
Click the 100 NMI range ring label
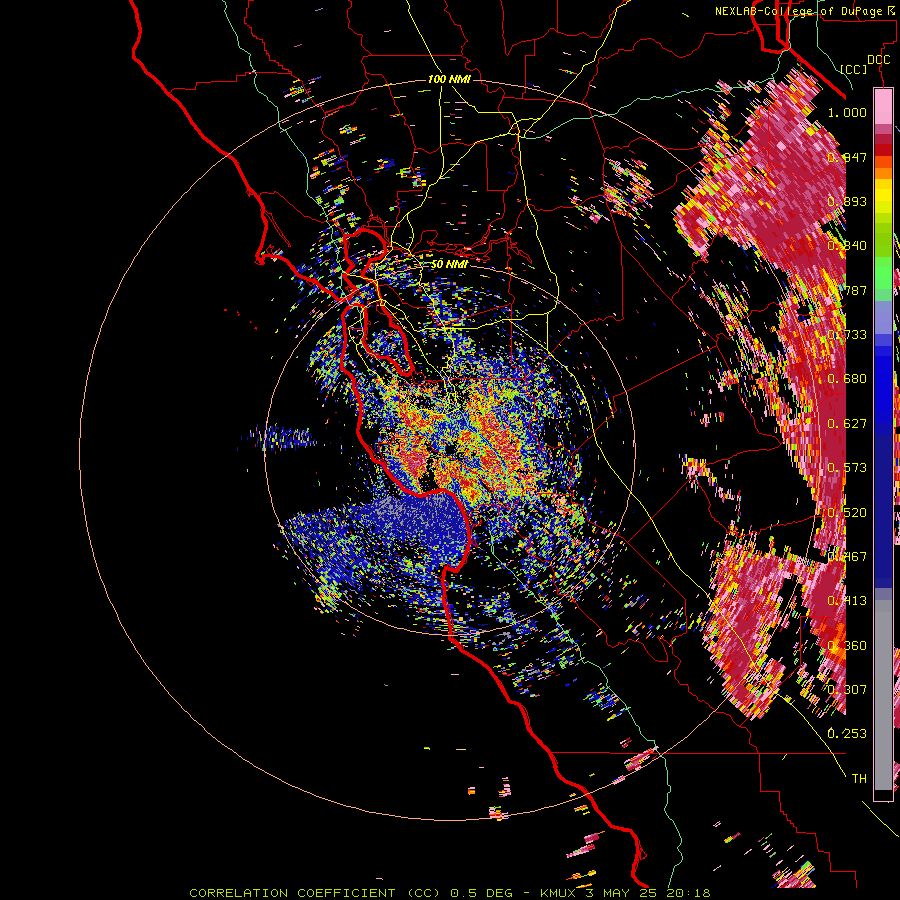point(449,79)
